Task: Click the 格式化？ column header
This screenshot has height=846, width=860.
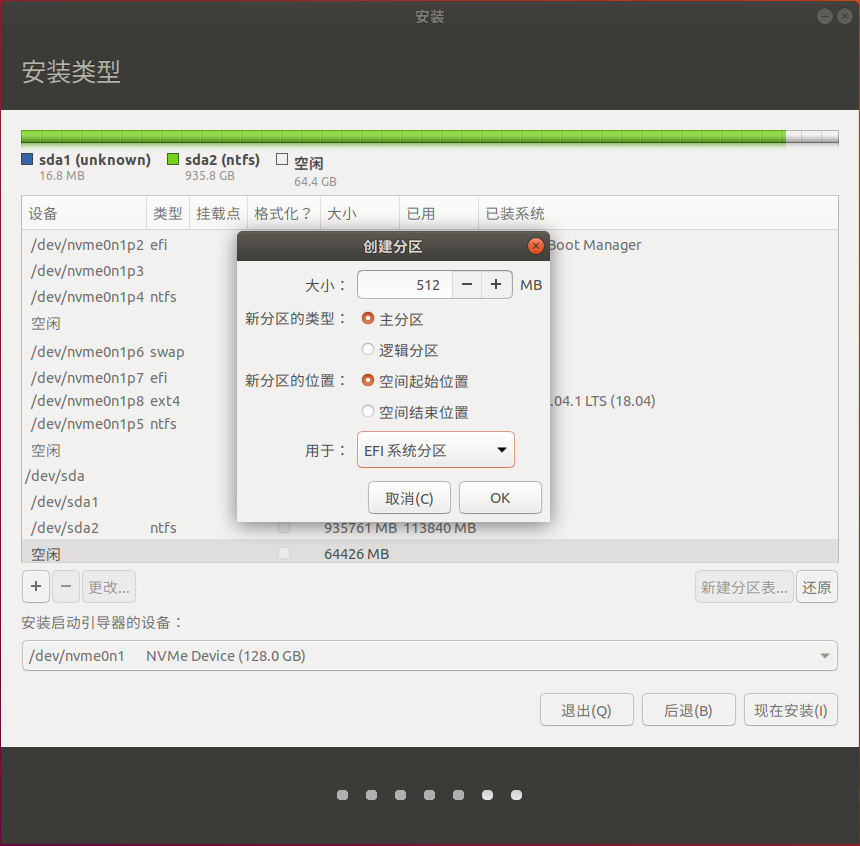Action: [284, 213]
